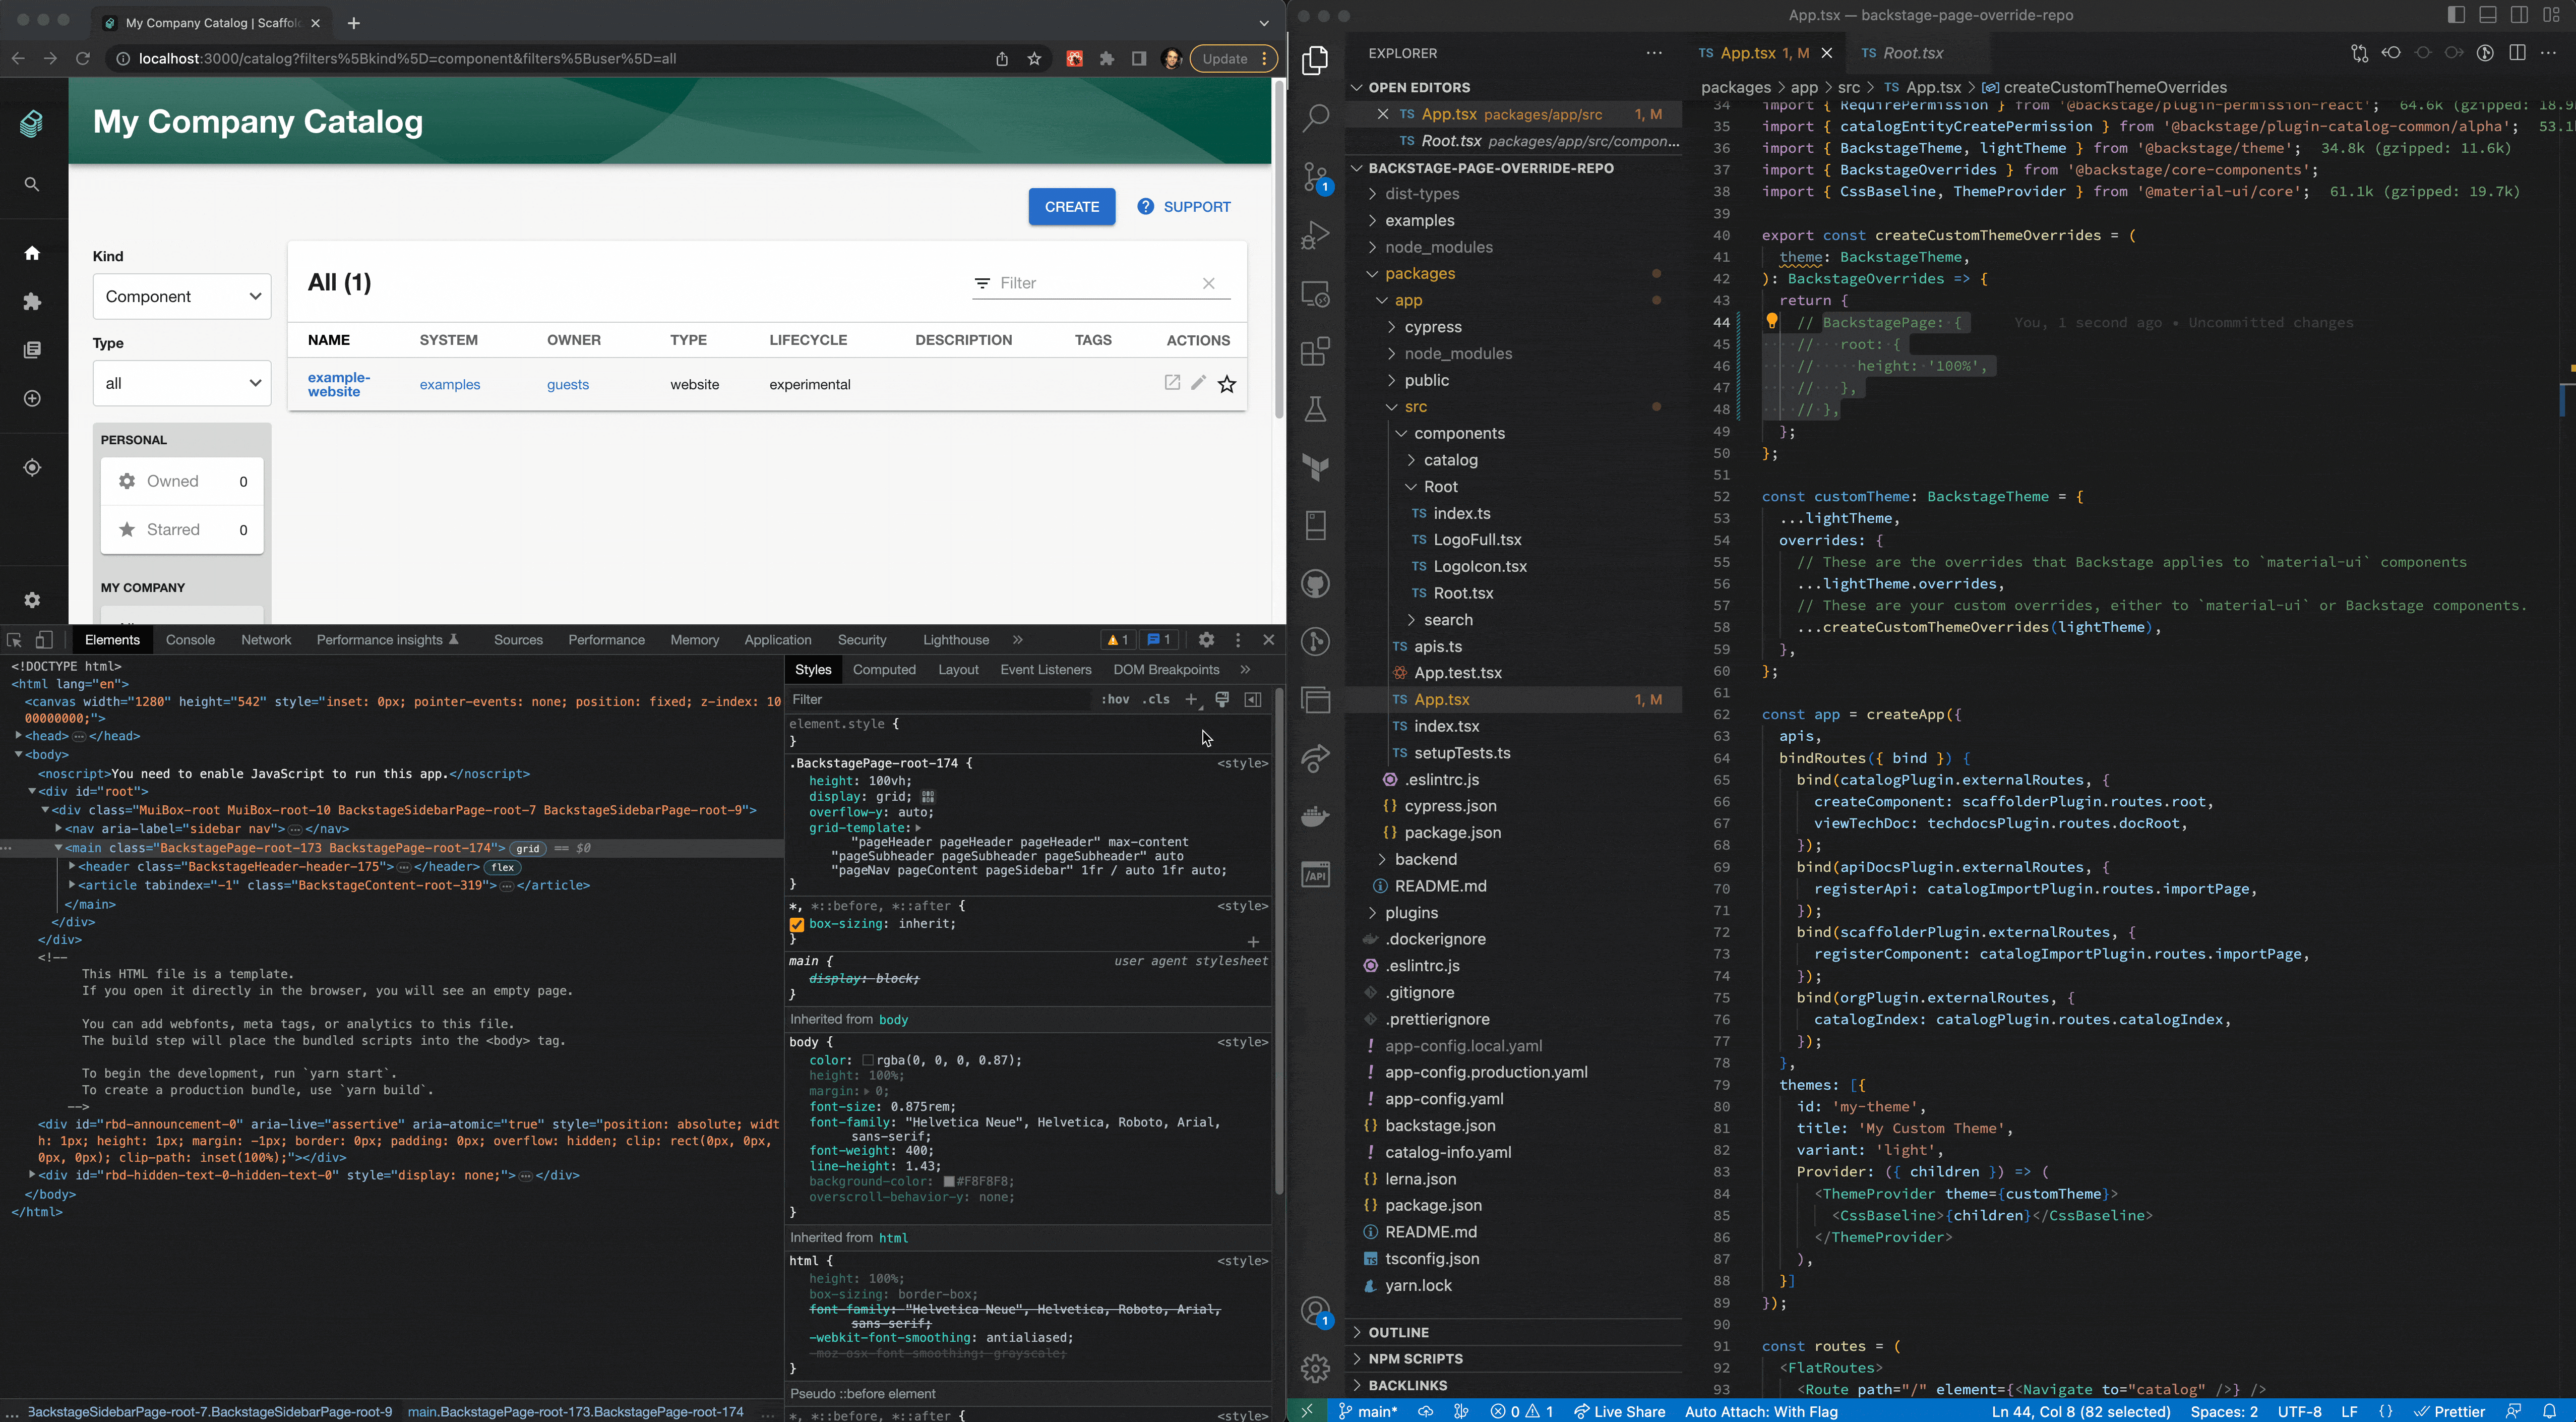Image resolution: width=2576 pixels, height=1422 pixels.
Task: Click the star icon for example-website row
Action: (x=1228, y=384)
